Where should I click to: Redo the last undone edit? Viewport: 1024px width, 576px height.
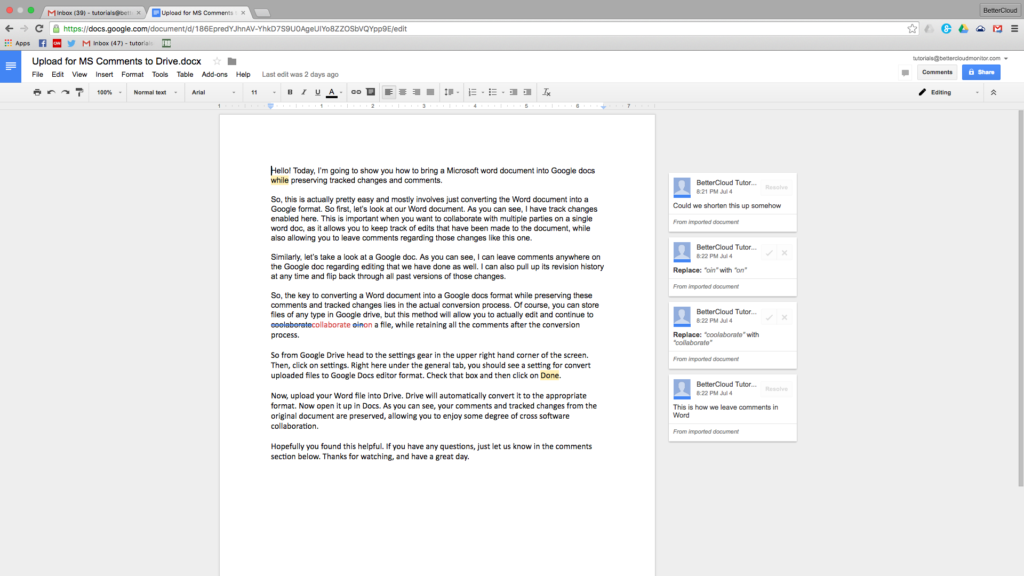(x=65, y=92)
